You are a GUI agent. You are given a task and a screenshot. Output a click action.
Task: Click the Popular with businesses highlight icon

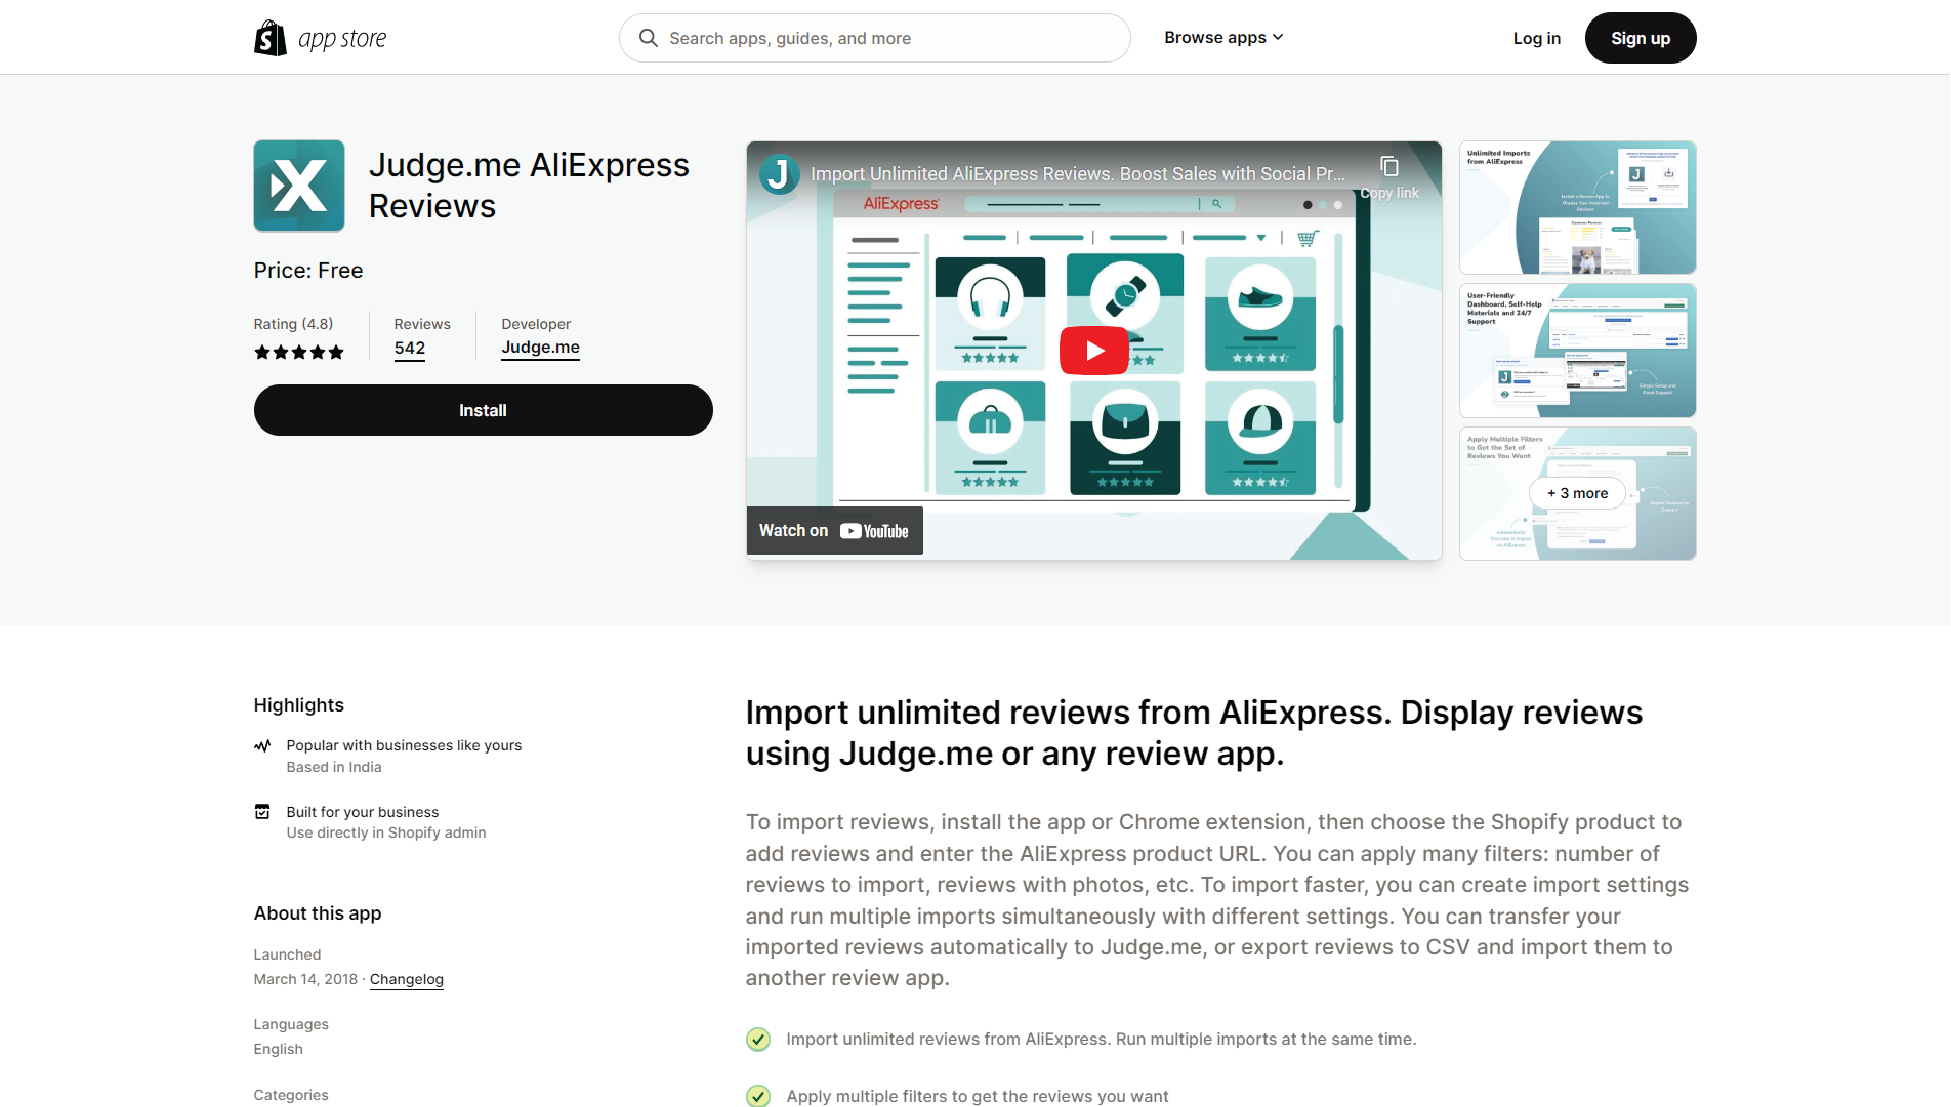262,746
